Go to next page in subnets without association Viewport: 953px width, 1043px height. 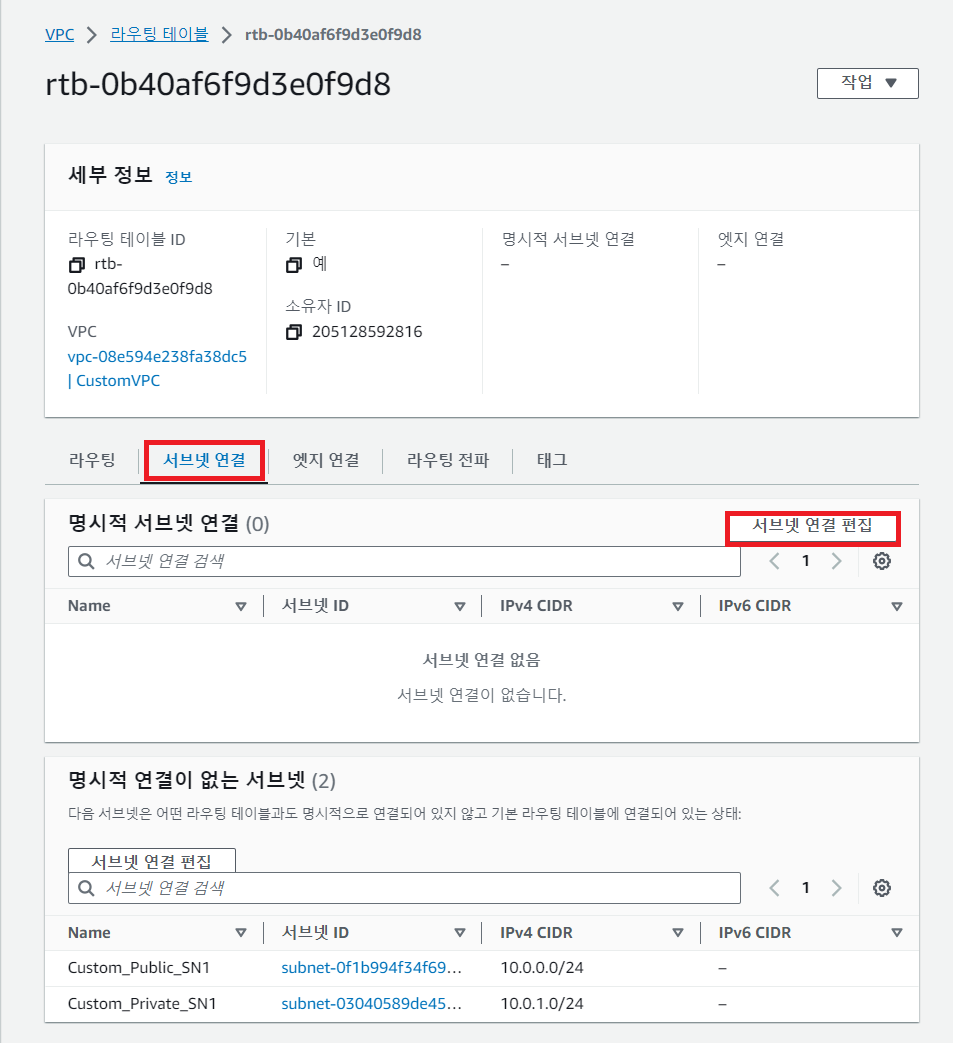[837, 887]
